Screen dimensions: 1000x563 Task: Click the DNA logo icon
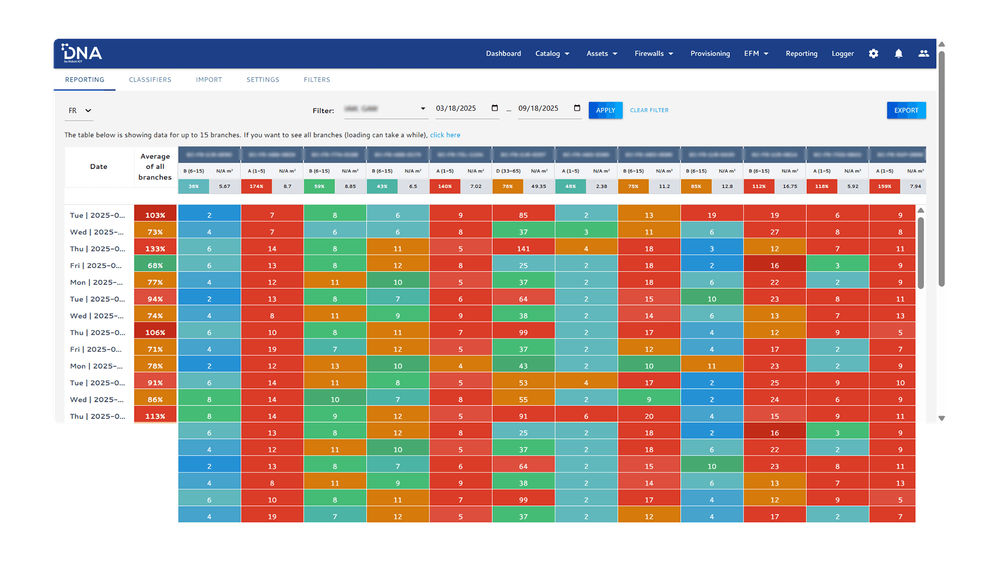click(82, 53)
